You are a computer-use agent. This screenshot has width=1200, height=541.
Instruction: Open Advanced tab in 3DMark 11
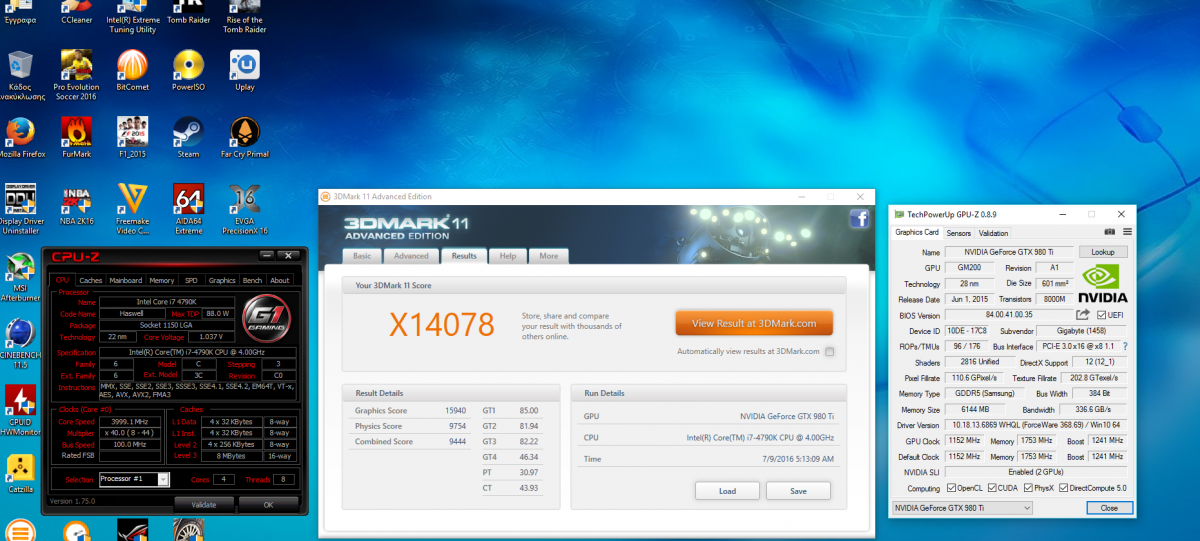coord(411,256)
